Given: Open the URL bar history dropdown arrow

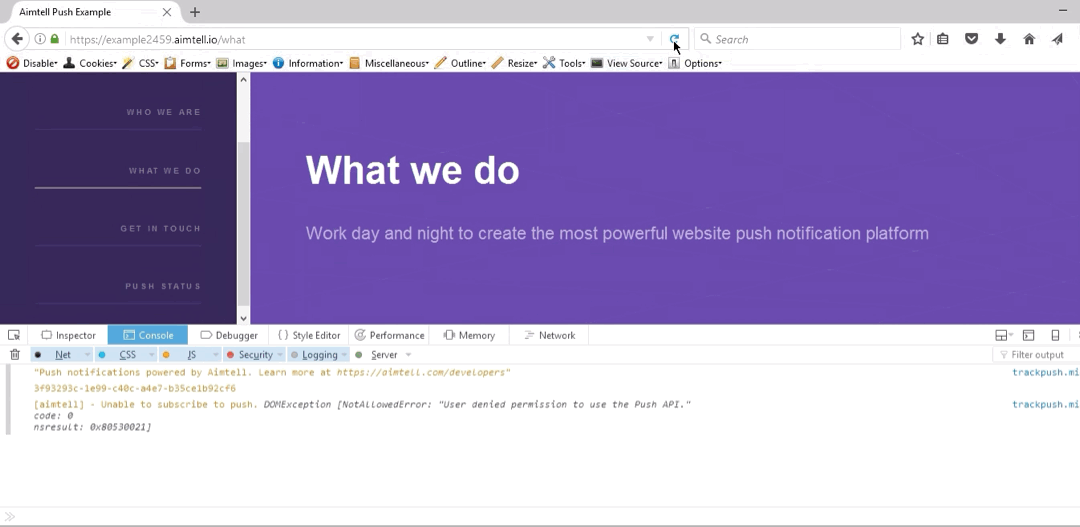Looking at the screenshot, I should coord(650,39).
